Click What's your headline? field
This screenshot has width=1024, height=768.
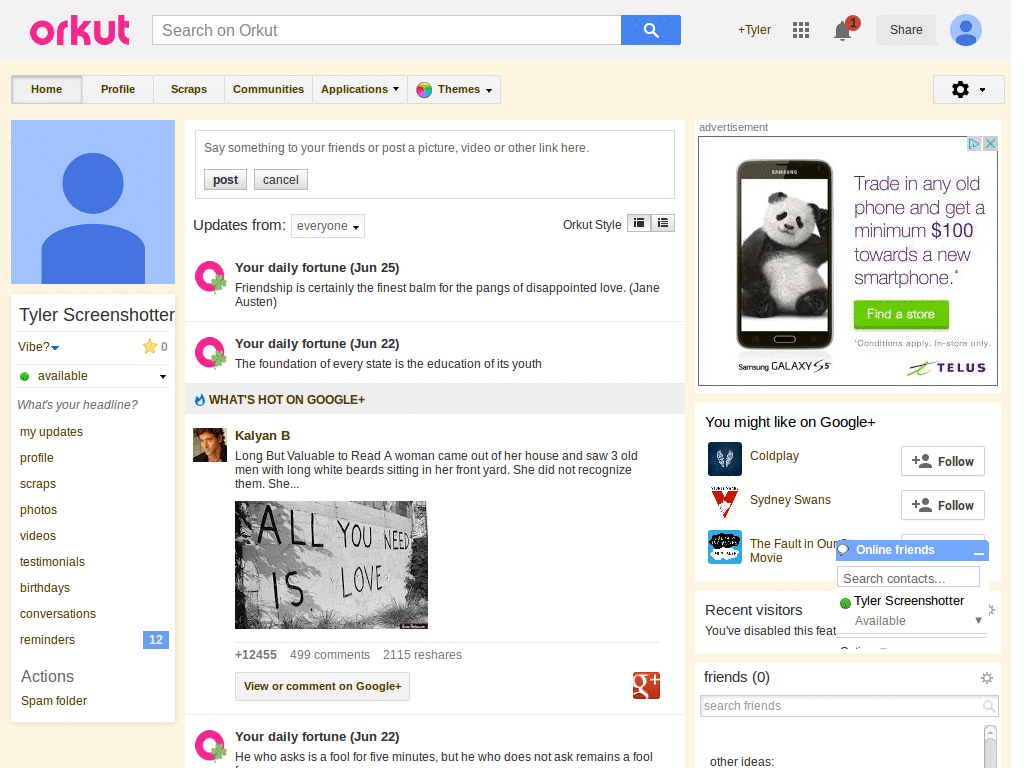coord(78,405)
